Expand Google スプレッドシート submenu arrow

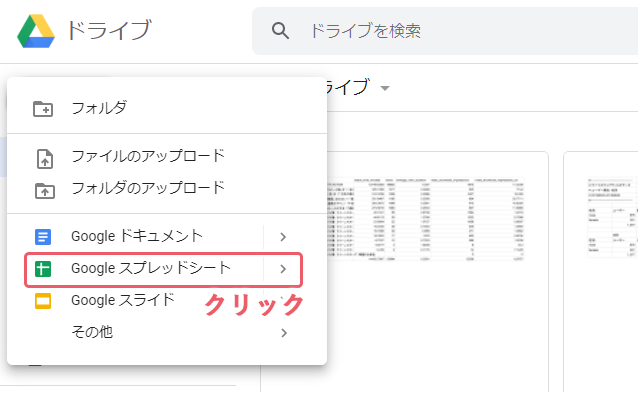283,269
